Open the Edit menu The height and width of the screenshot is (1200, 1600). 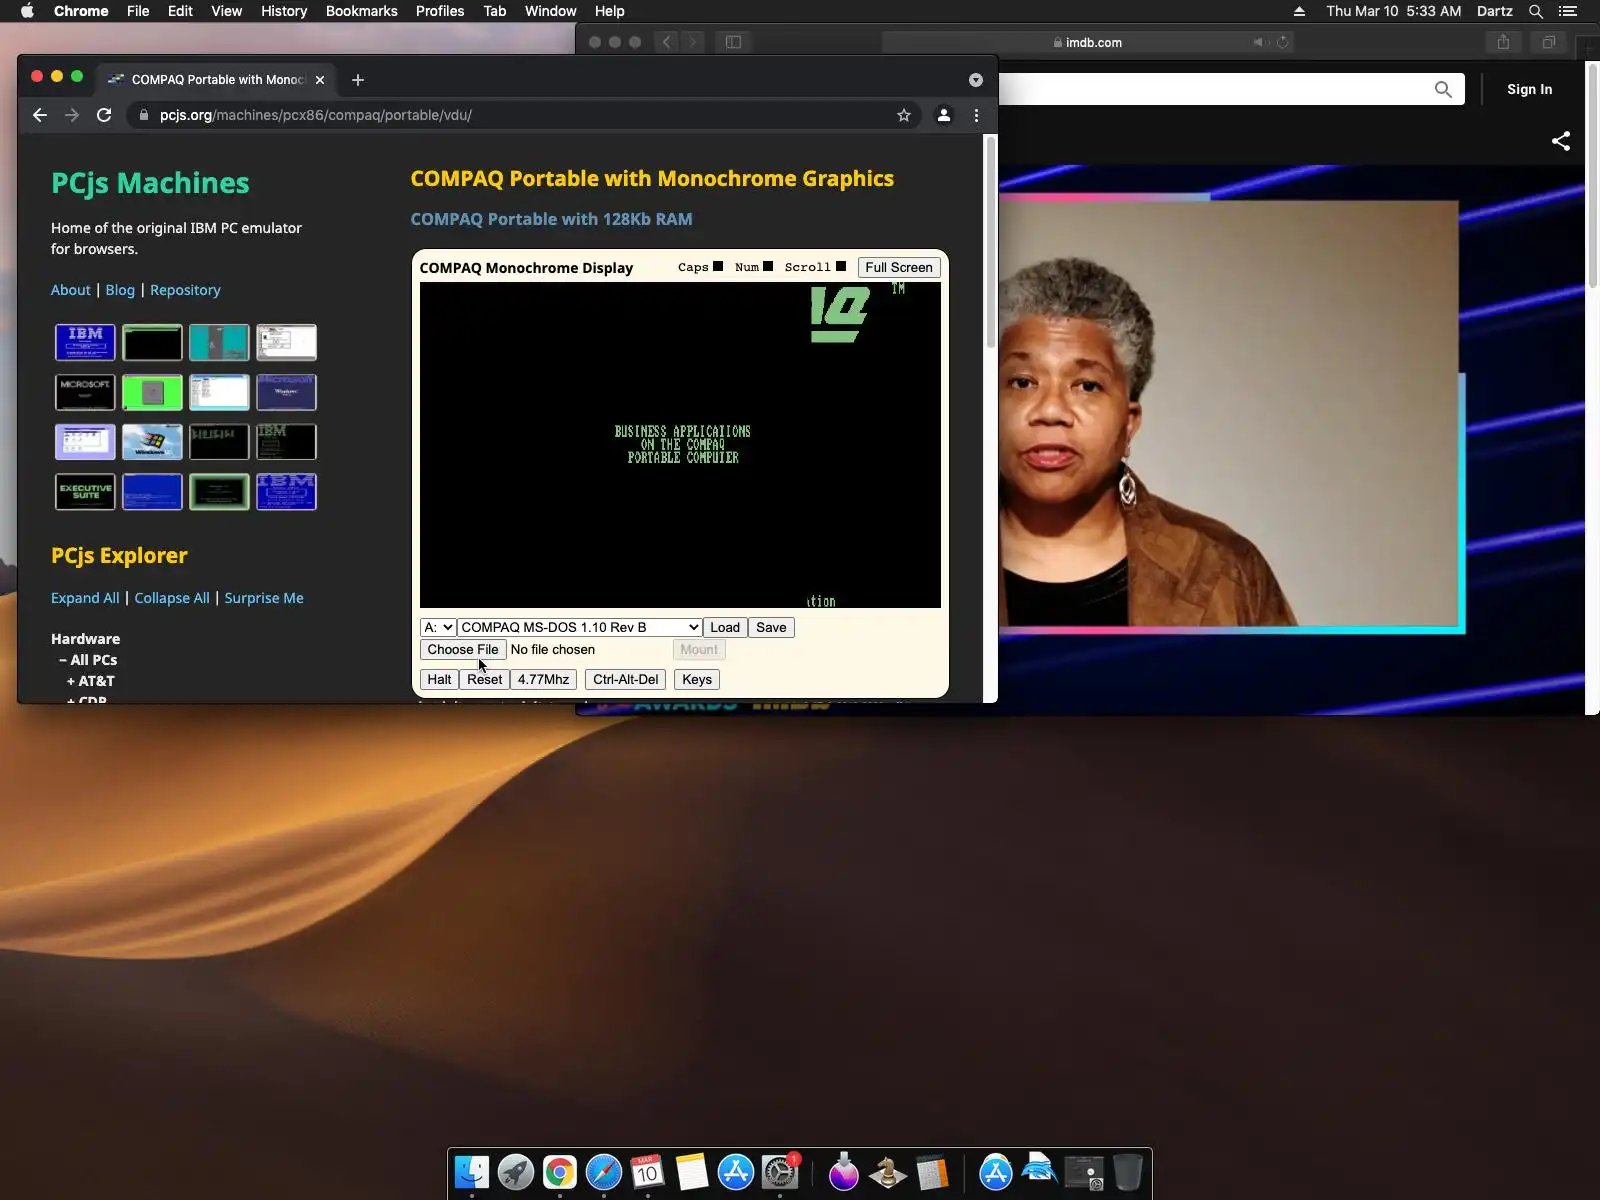click(x=180, y=11)
